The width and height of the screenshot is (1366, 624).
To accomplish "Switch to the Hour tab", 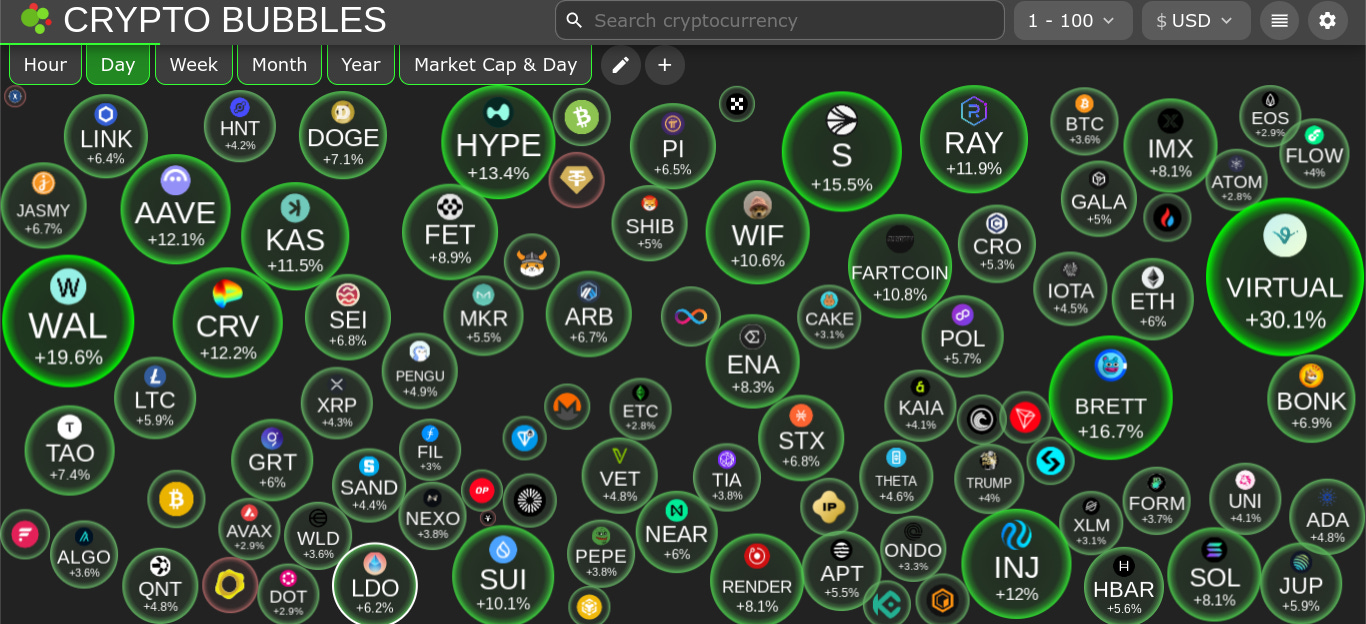I will click(x=45, y=65).
